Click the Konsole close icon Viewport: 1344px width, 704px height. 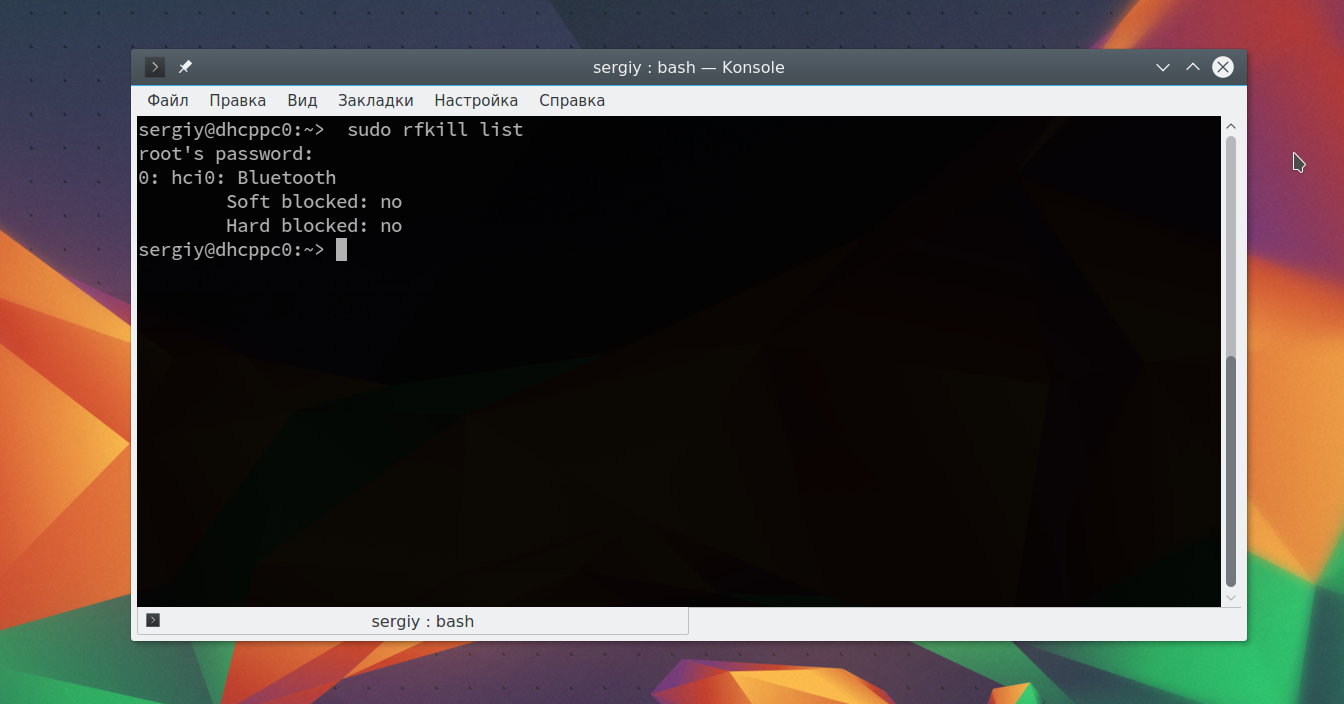[1222, 67]
